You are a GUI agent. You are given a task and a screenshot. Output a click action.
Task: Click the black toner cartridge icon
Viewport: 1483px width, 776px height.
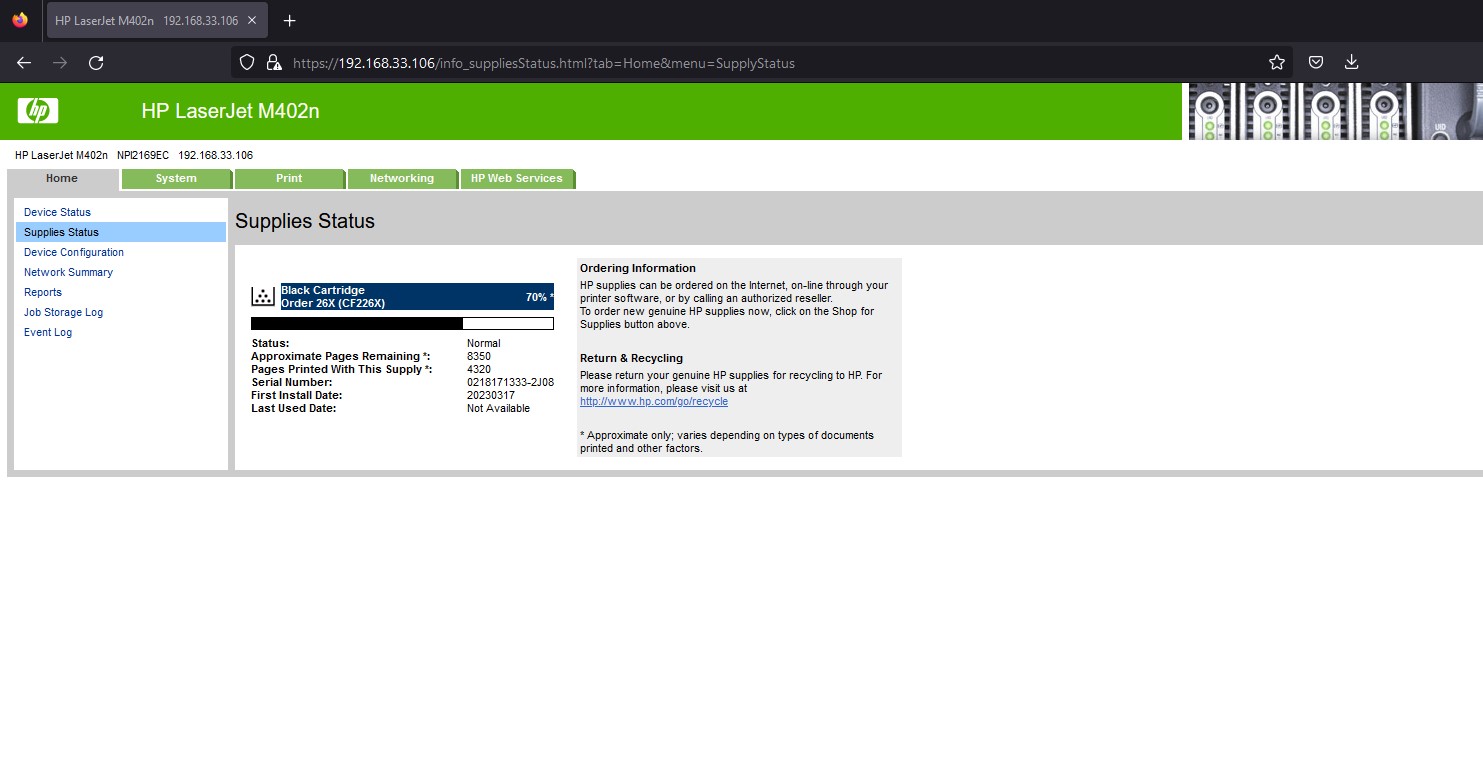(x=263, y=296)
